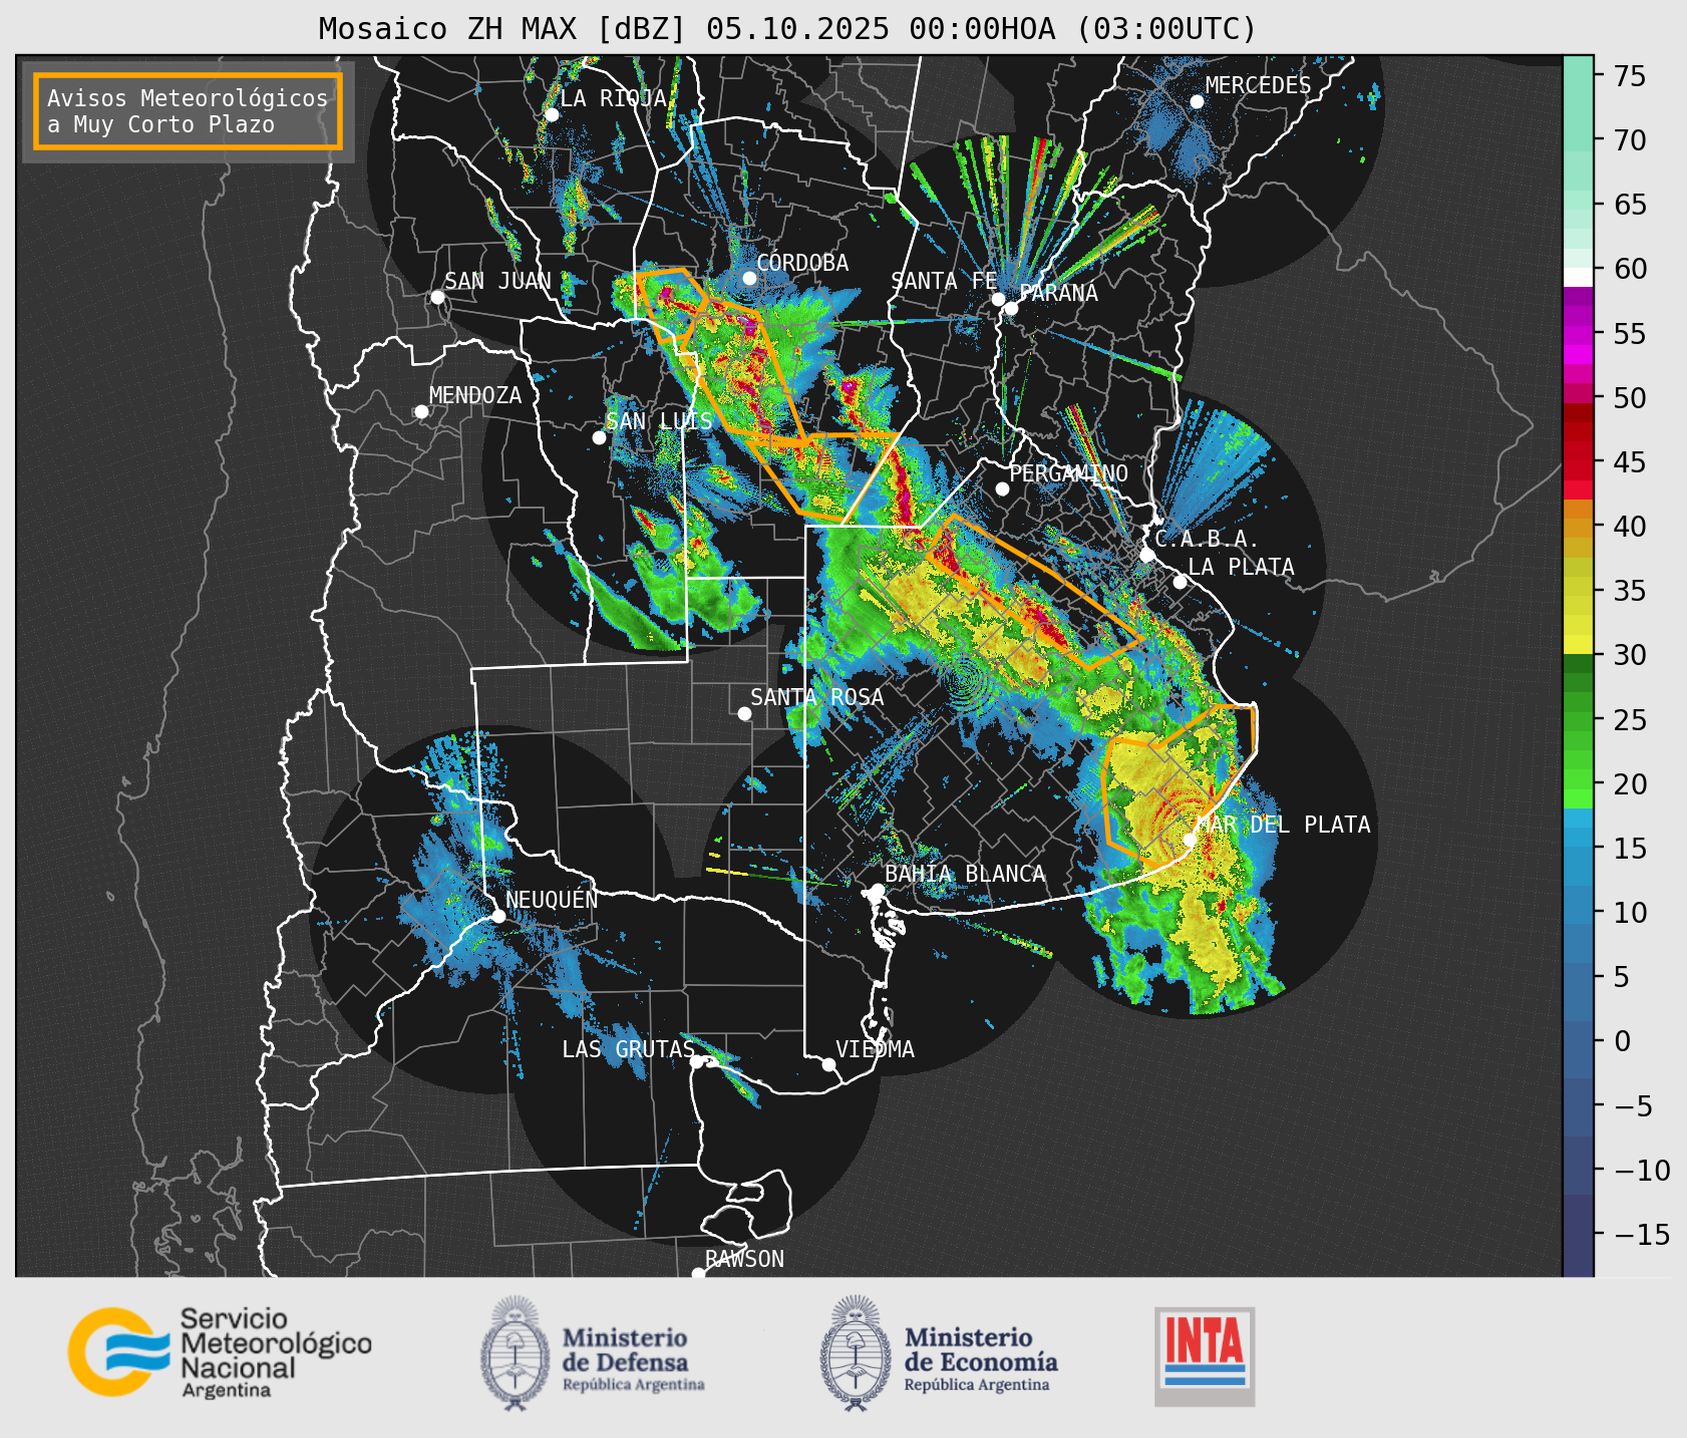Select the LA RIOJA city marker
This screenshot has height=1438, width=1687.
552,115
